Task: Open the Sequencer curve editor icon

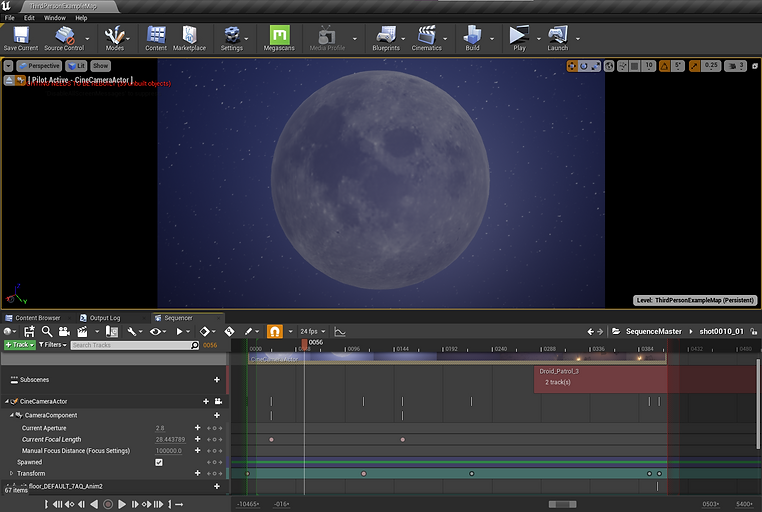Action: (x=339, y=331)
